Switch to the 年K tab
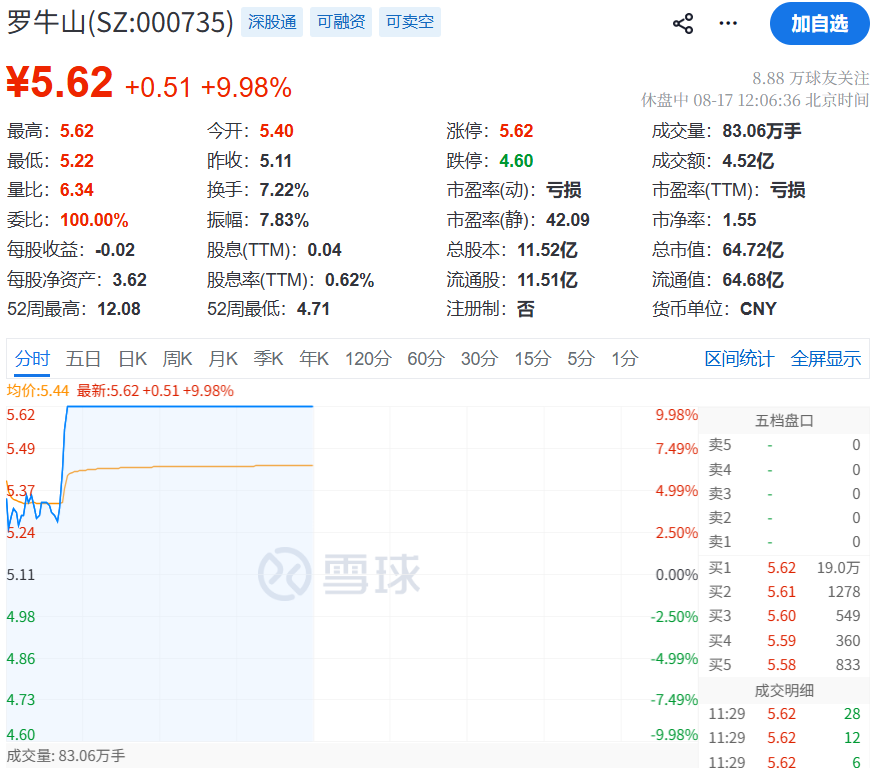Viewport: 873px width, 768px height. tap(314, 359)
